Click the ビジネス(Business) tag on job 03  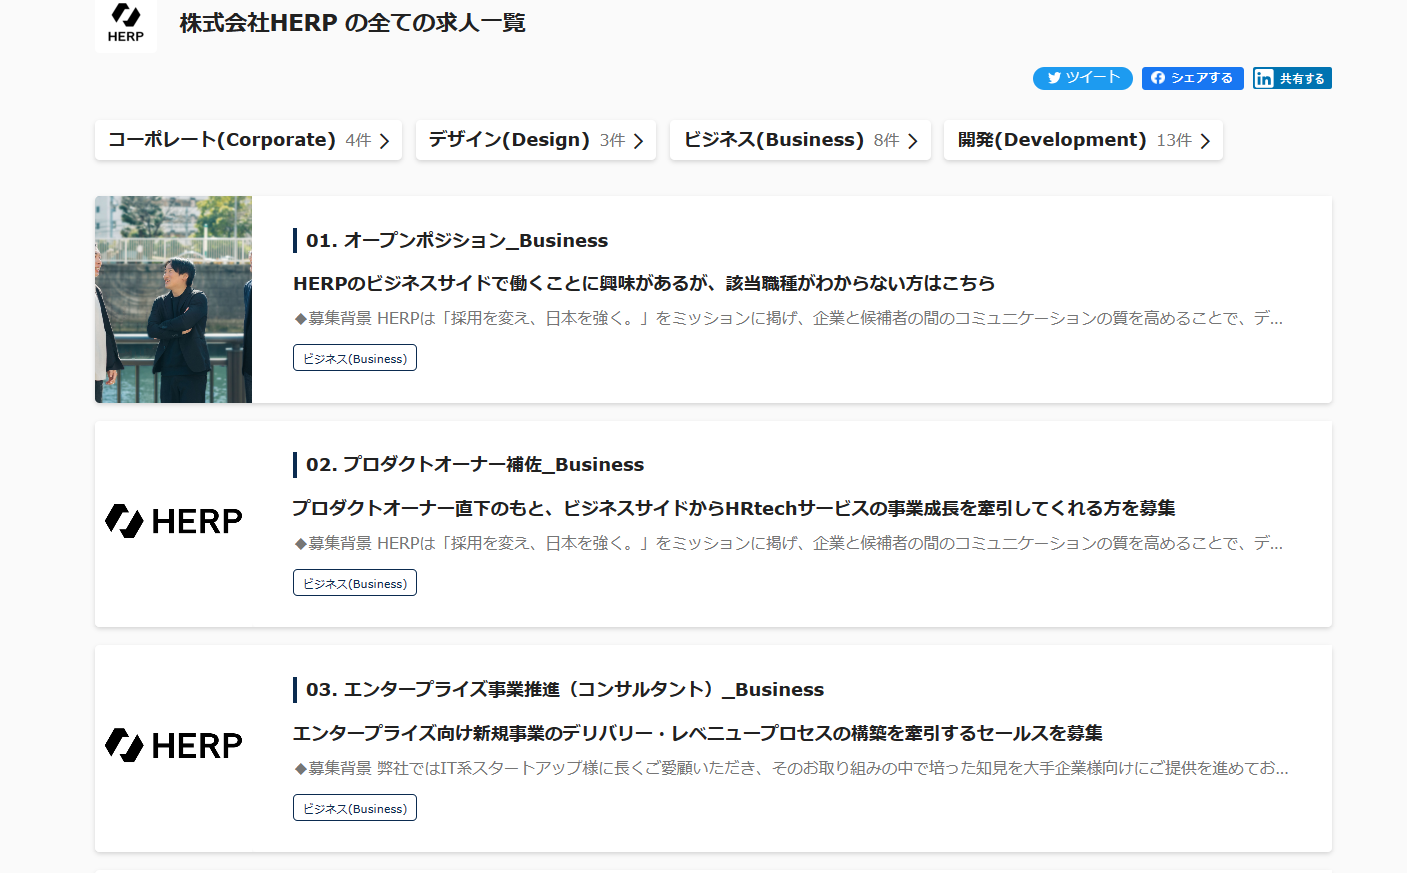(355, 808)
